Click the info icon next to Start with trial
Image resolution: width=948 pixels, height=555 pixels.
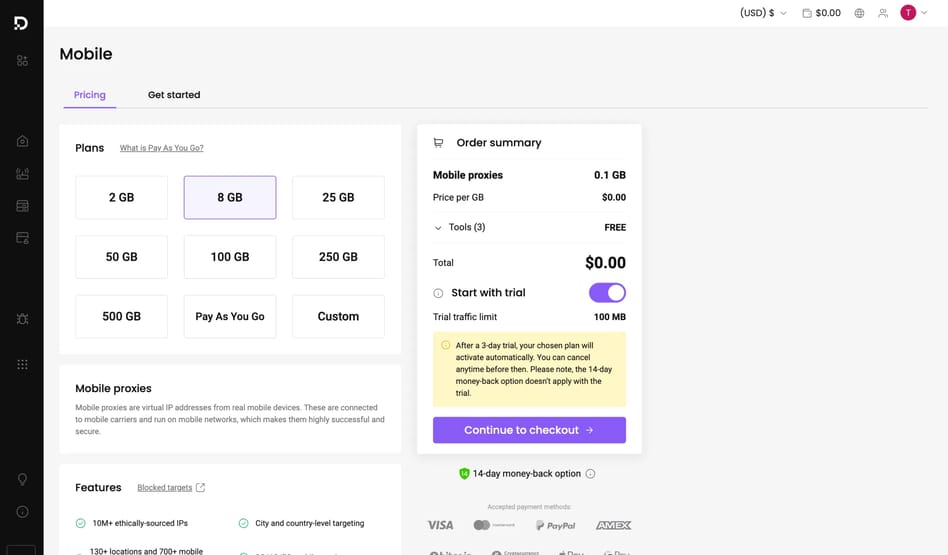[x=438, y=293]
